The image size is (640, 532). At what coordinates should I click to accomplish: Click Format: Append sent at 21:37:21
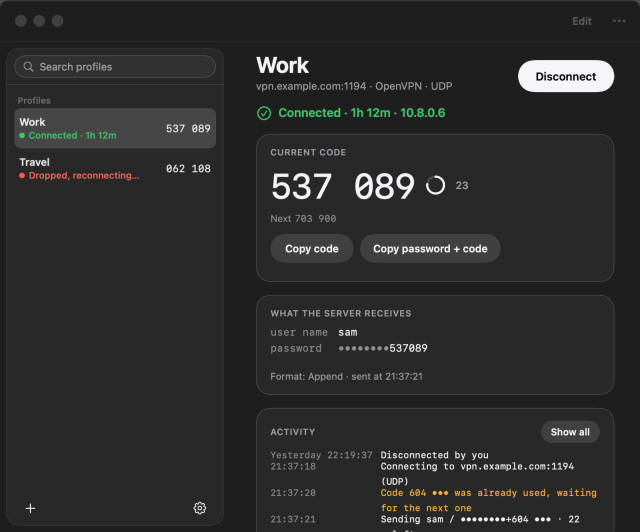(346, 376)
